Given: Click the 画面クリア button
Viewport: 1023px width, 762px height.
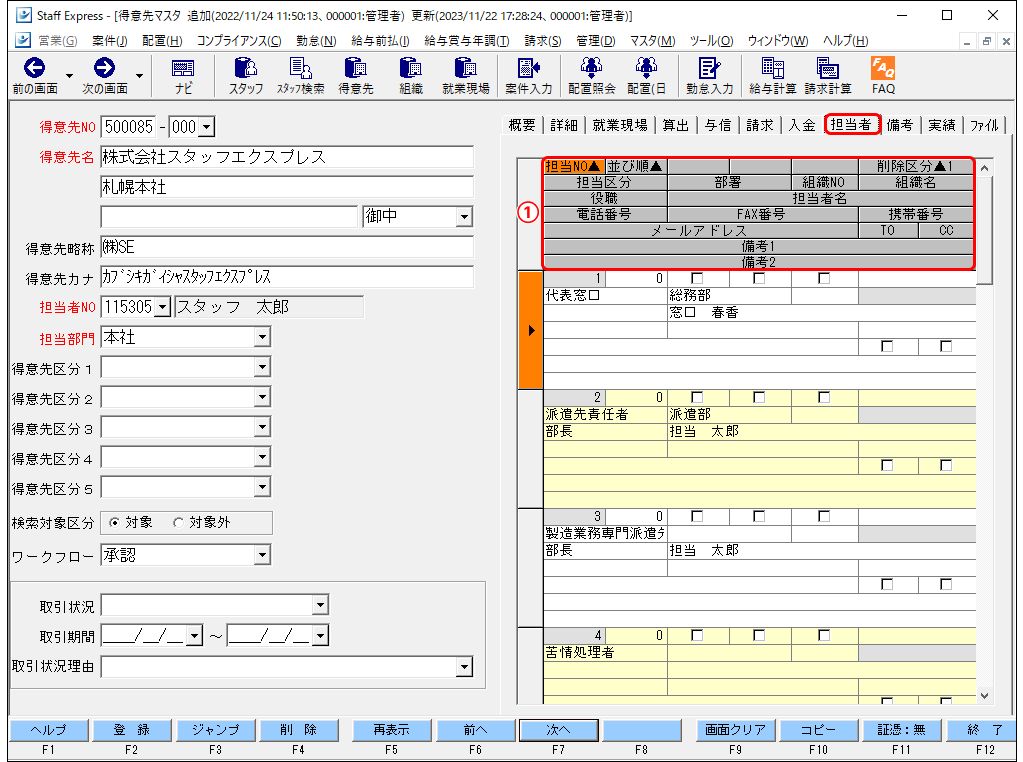Looking at the screenshot, I should pyautogui.click(x=735, y=730).
